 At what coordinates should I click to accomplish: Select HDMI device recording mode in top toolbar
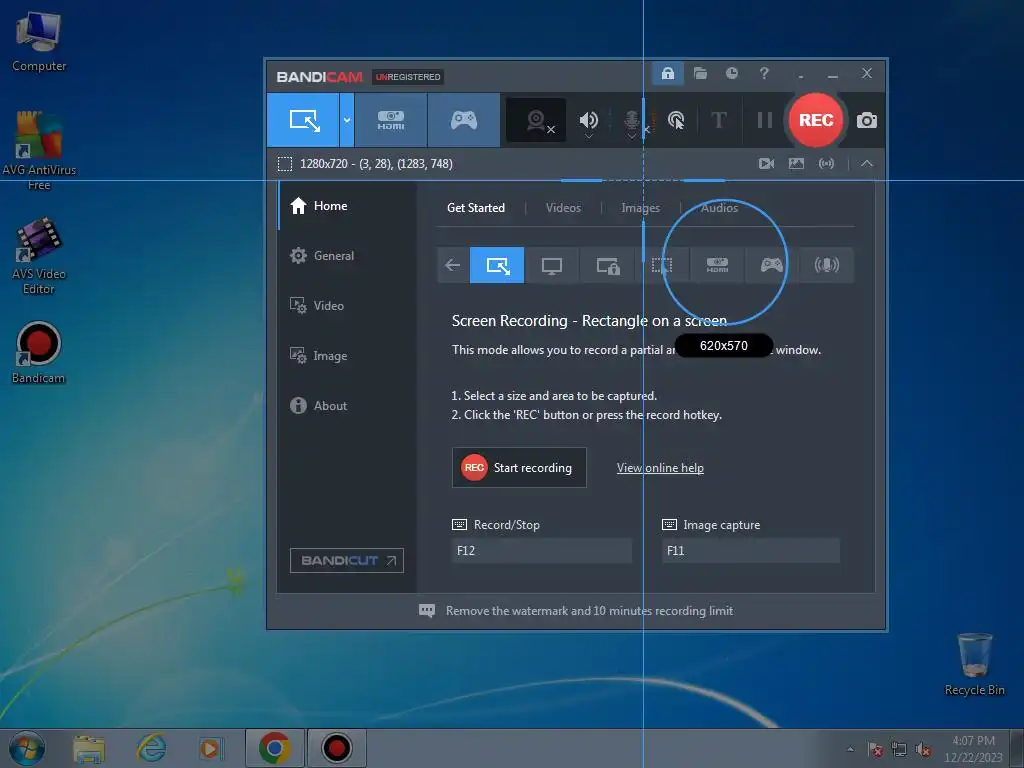391,120
